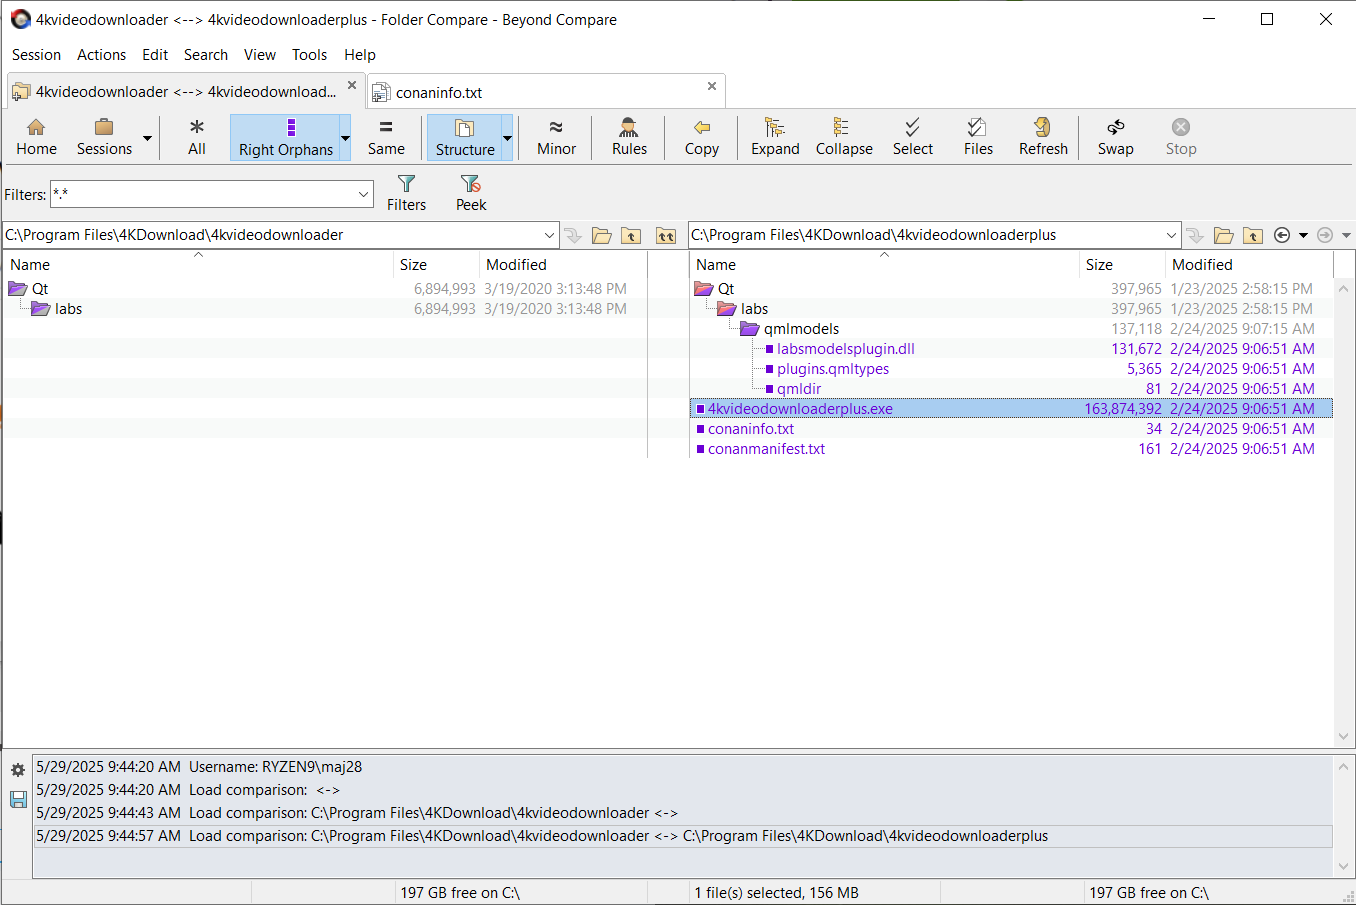
Task: Go up one level on left side
Action: (x=631, y=235)
